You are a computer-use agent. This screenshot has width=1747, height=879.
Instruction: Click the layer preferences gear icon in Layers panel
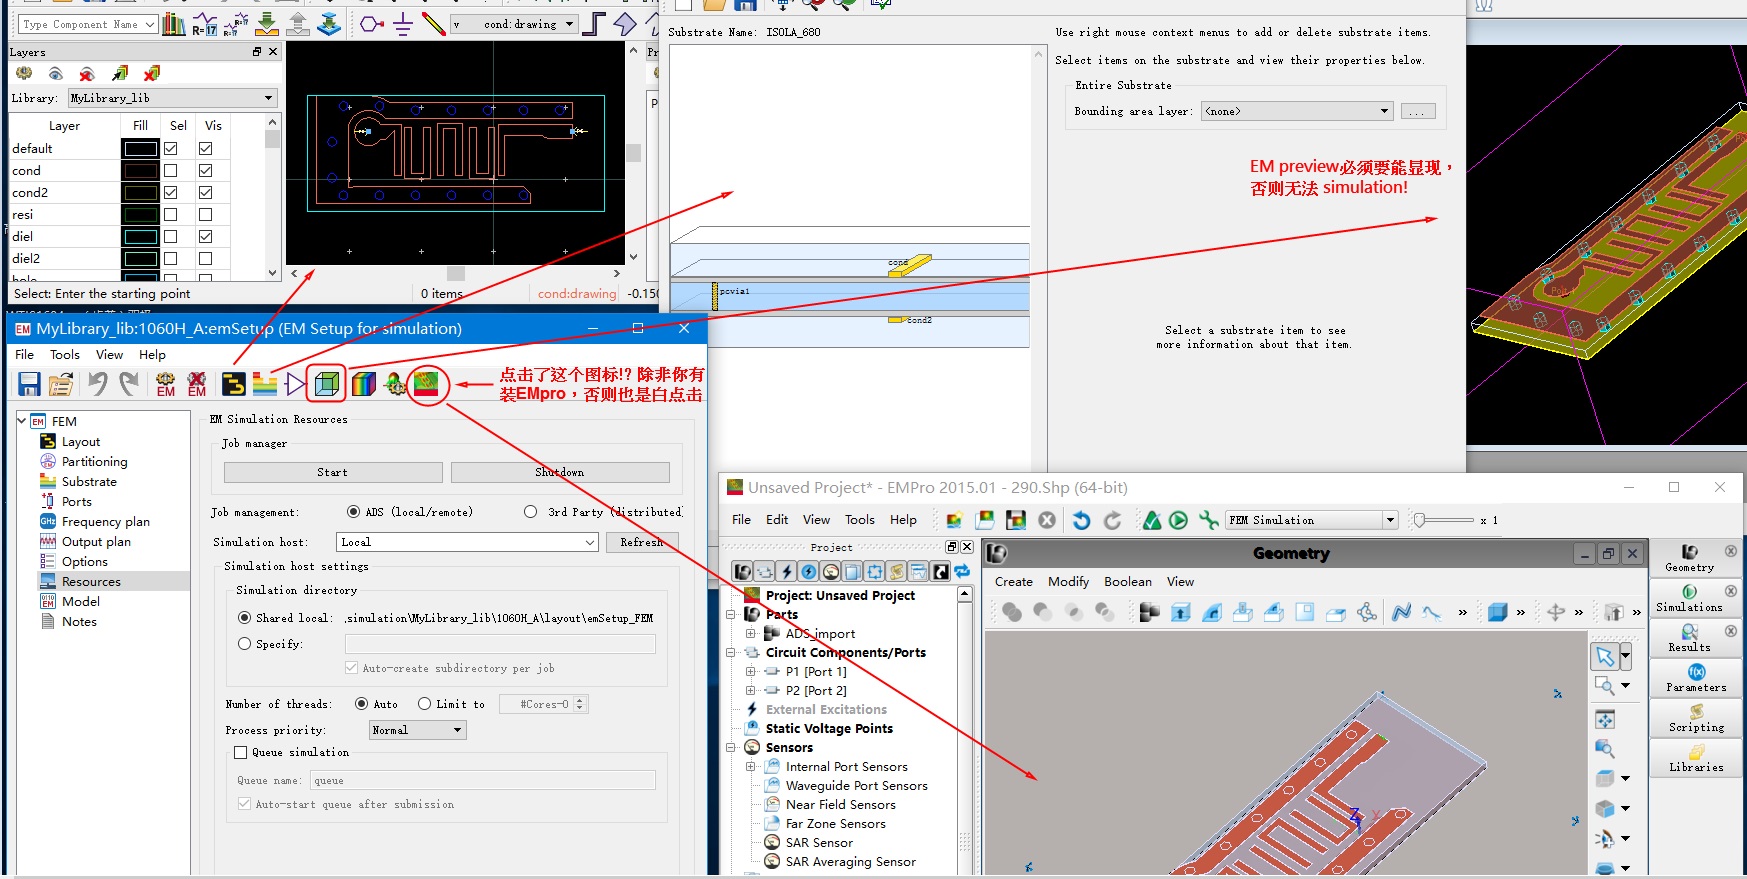24,73
